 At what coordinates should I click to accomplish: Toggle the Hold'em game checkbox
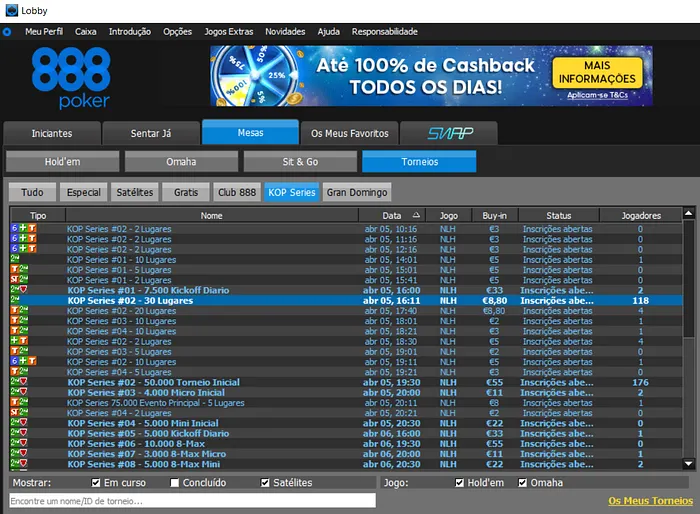tap(459, 483)
